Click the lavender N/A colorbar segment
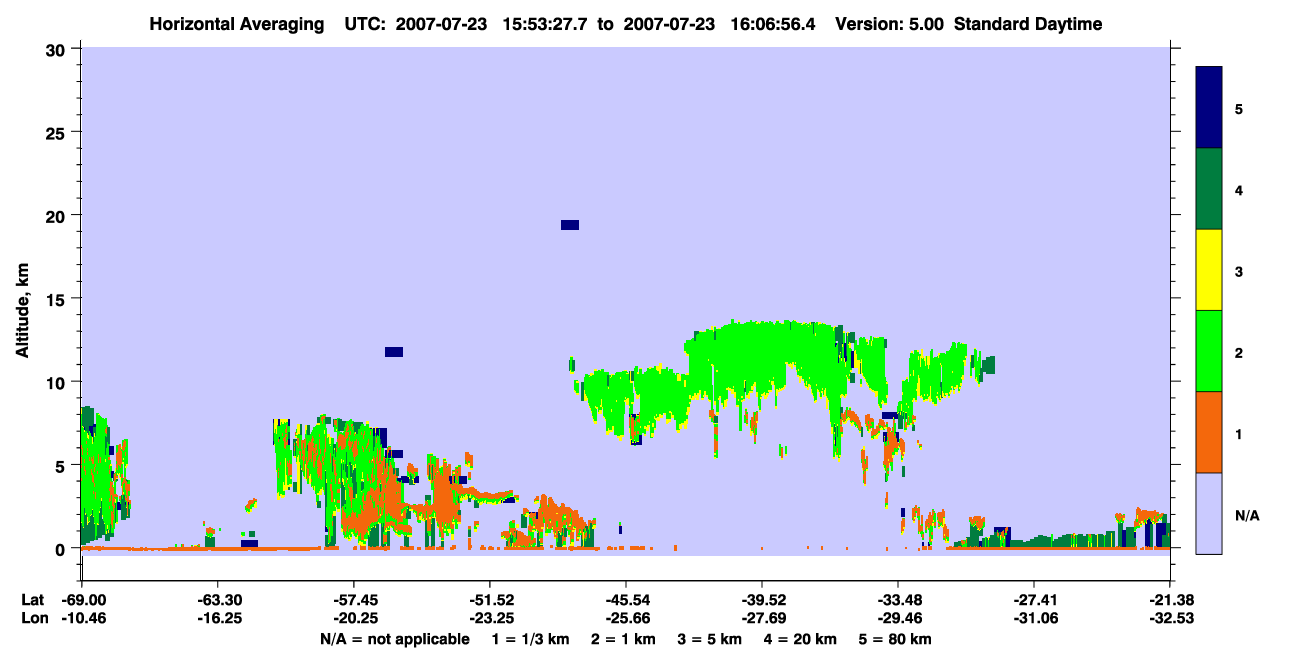The height and width of the screenshot is (667, 1300). click(1209, 513)
